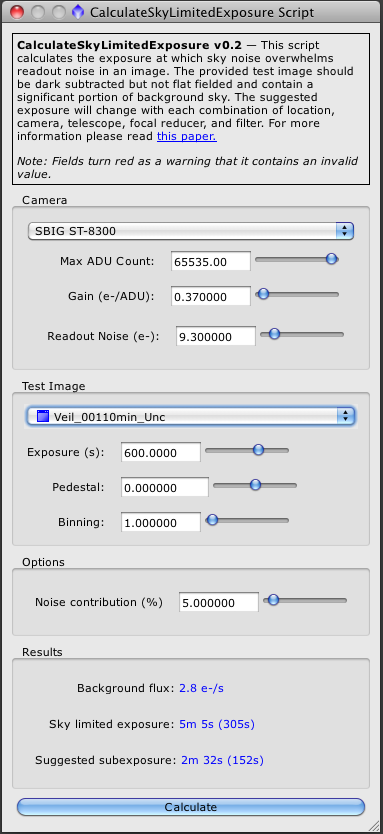Click the Pedestal slider handle

click(x=255, y=485)
